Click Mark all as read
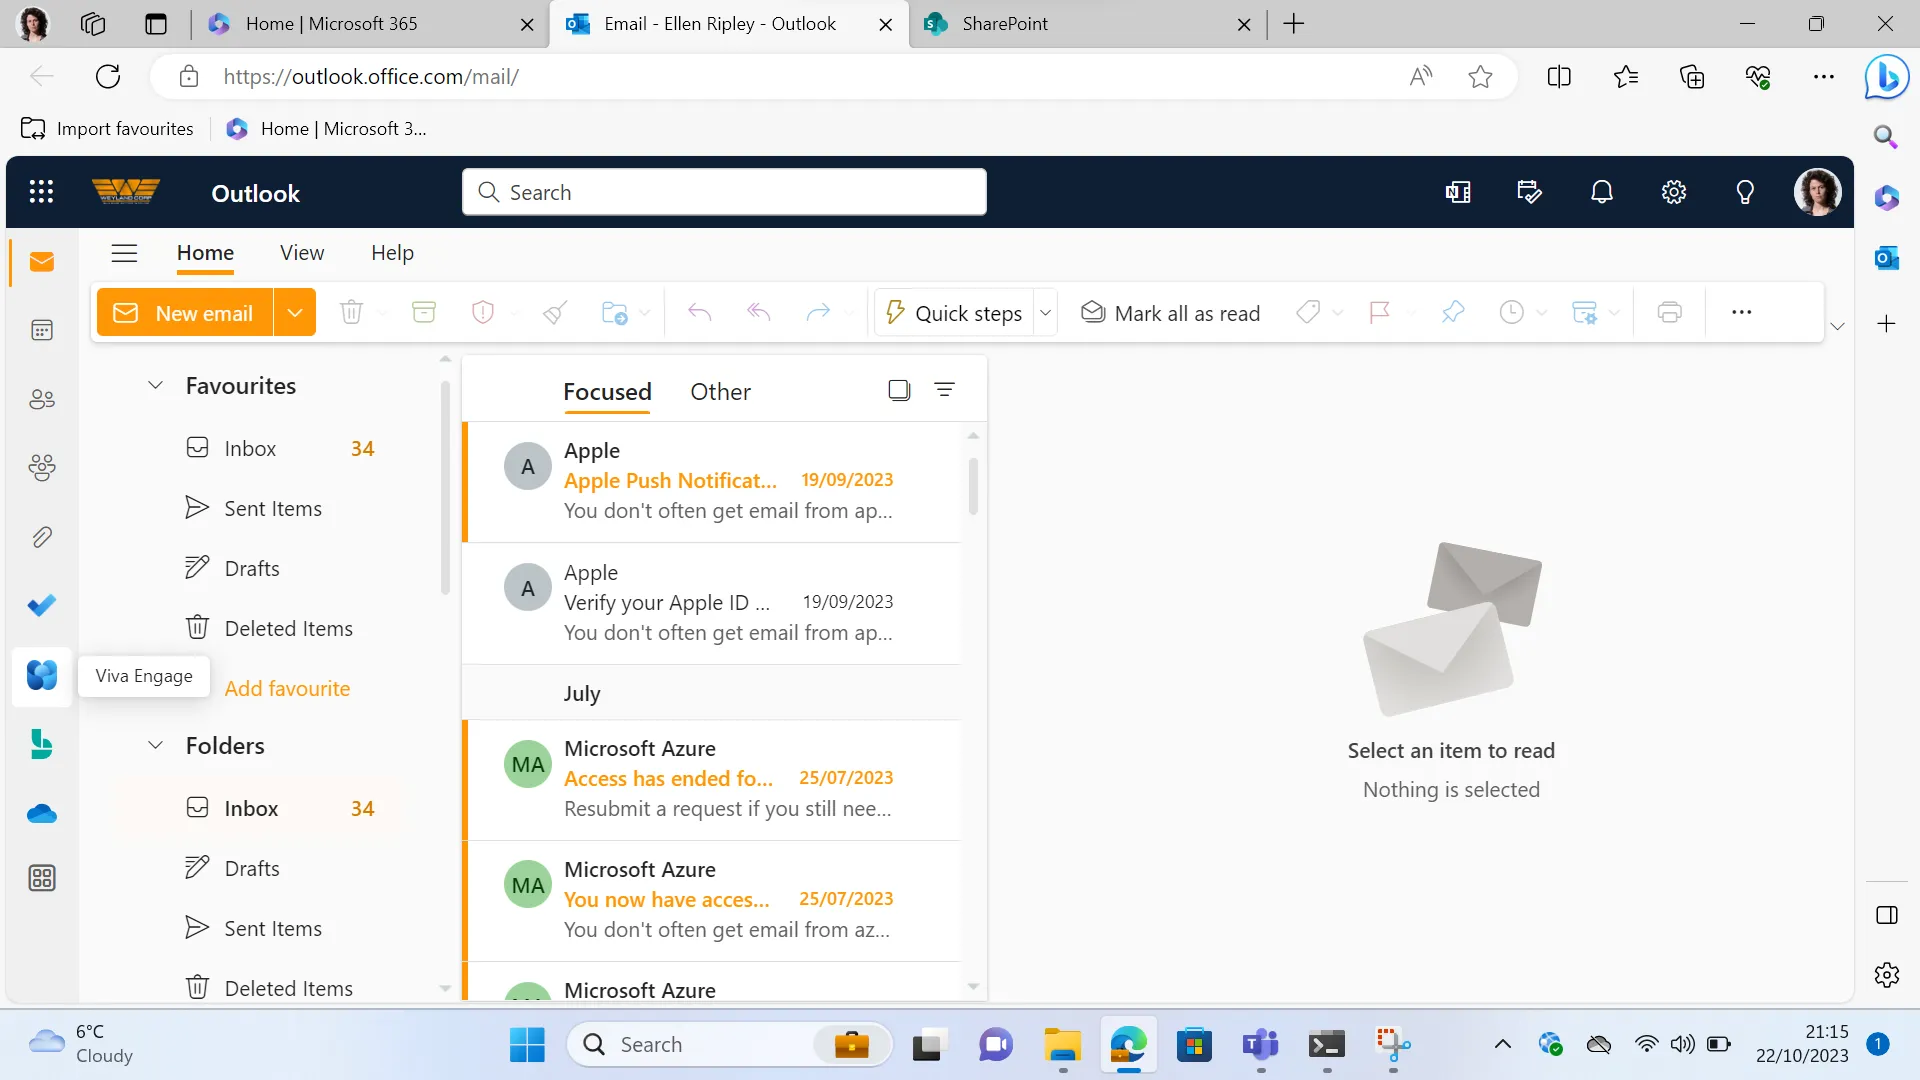 pyautogui.click(x=1170, y=313)
